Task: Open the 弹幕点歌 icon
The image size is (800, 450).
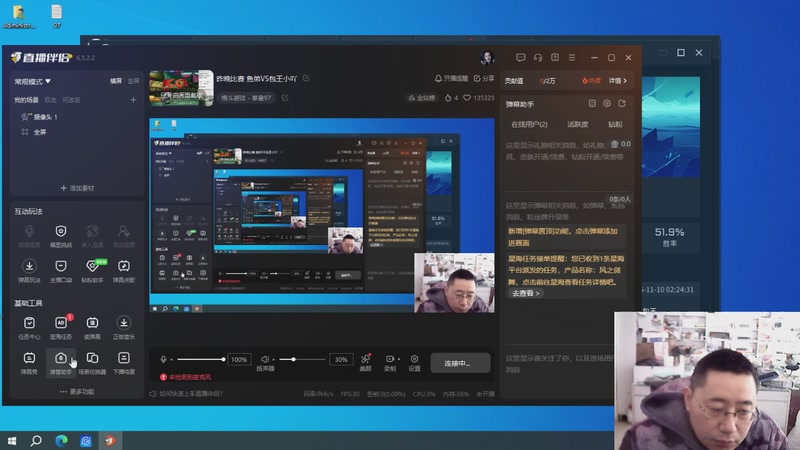Action: pyautogui.click(x=124, y=266)
